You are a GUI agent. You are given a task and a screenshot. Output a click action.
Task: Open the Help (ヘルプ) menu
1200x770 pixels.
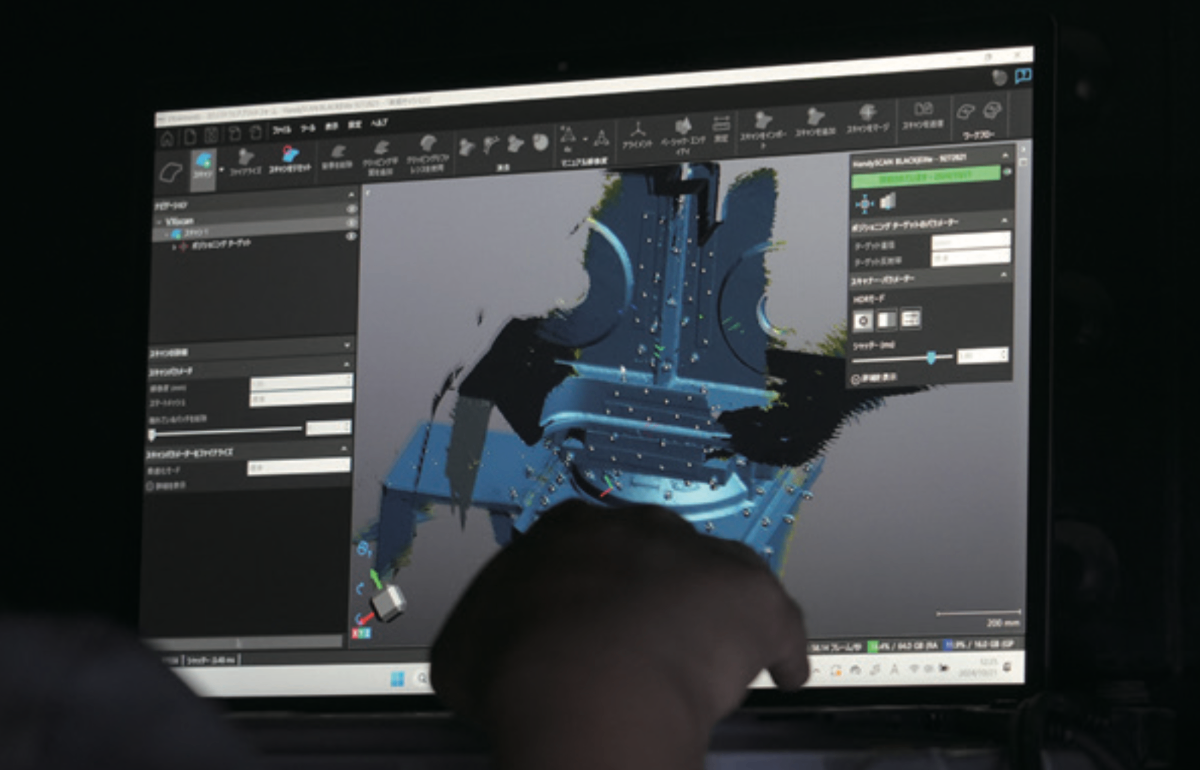pos(379,124)
